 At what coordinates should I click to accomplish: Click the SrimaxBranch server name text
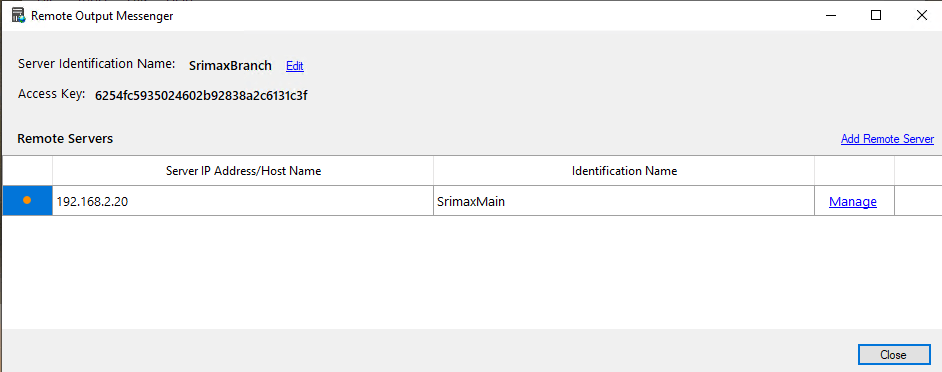(x=230, y=66)
